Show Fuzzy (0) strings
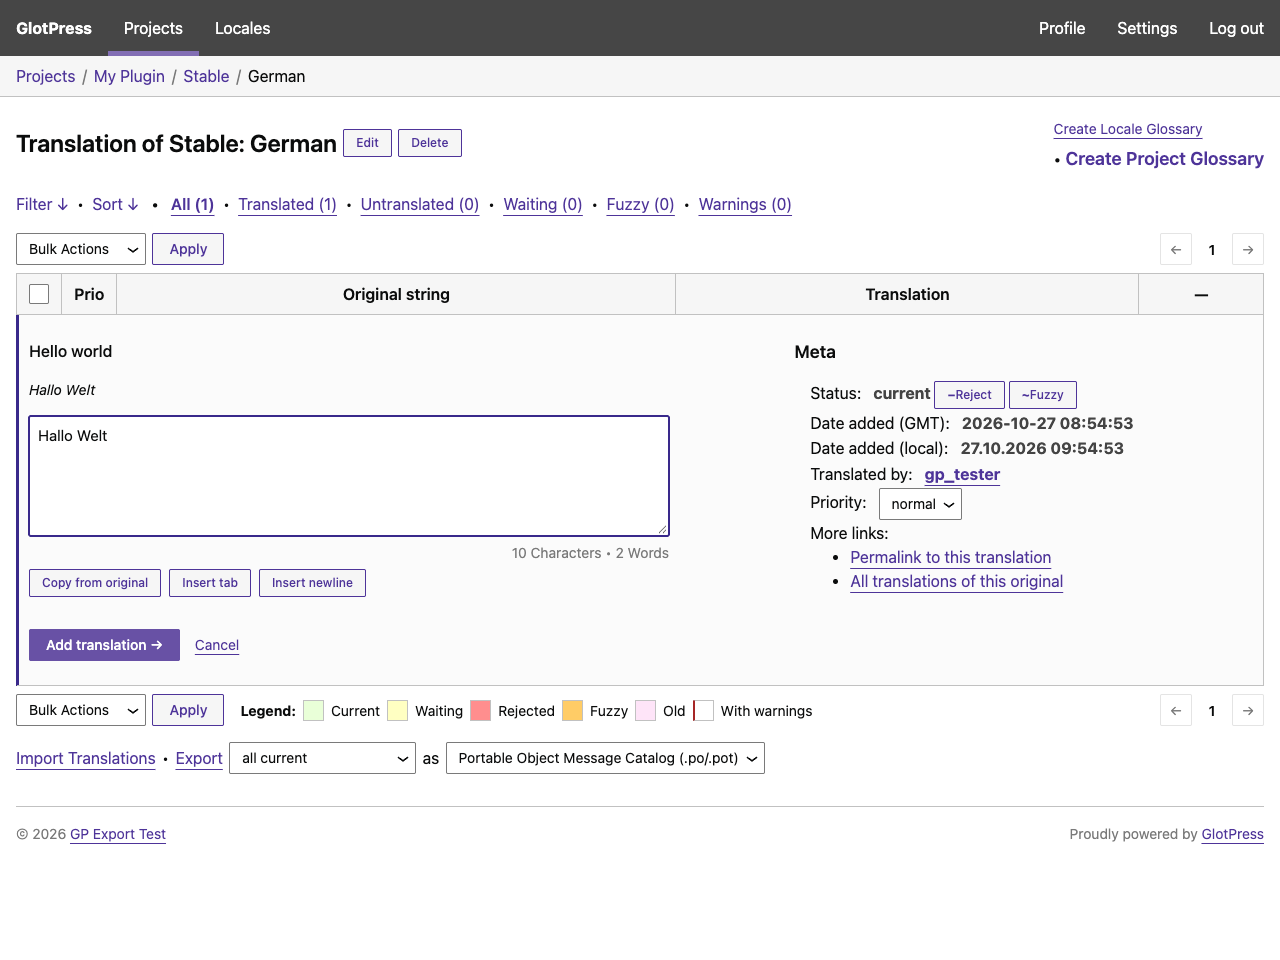The height and width of the screenshot is (960, 1280). (640, 204)
